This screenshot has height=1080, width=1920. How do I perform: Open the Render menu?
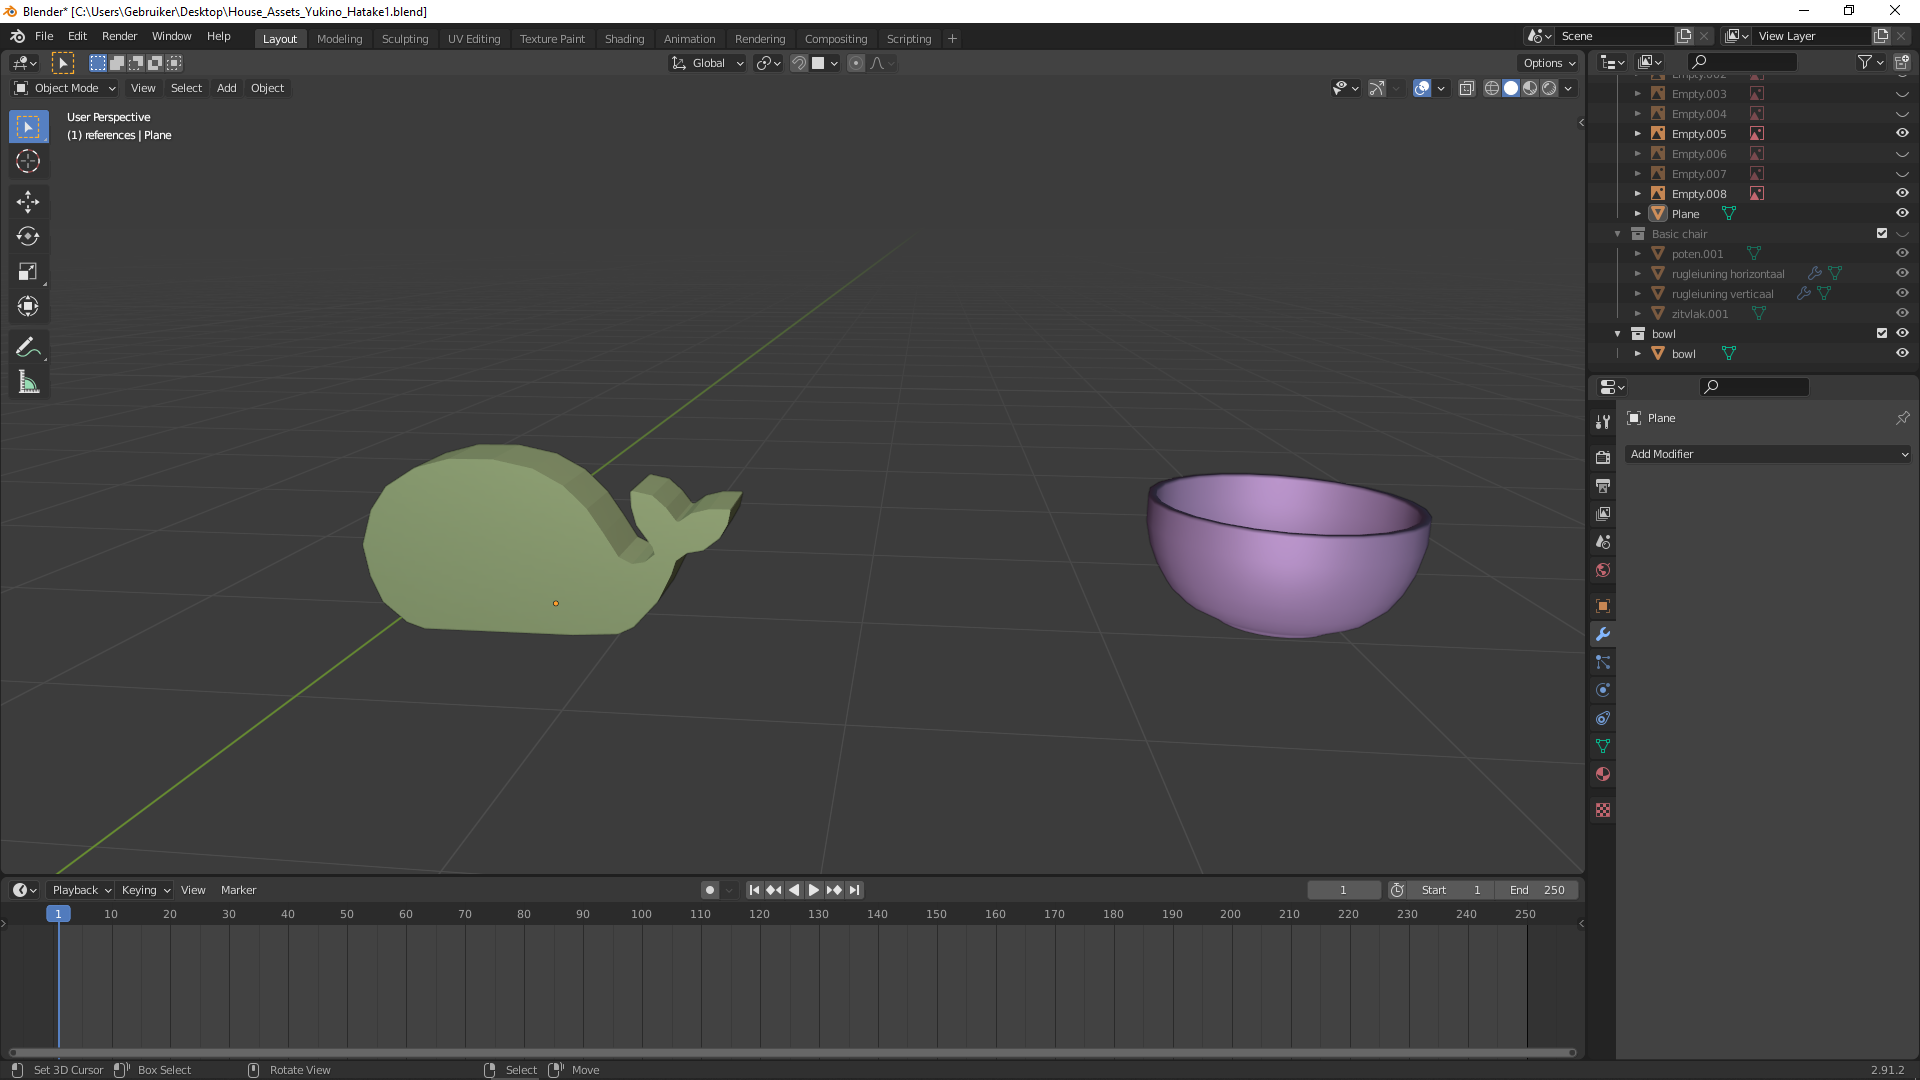pos(119,36)
